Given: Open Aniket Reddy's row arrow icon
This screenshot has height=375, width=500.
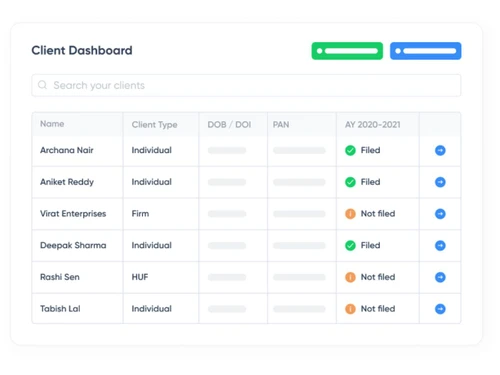Looking at the screenshot, I should 440,182.
